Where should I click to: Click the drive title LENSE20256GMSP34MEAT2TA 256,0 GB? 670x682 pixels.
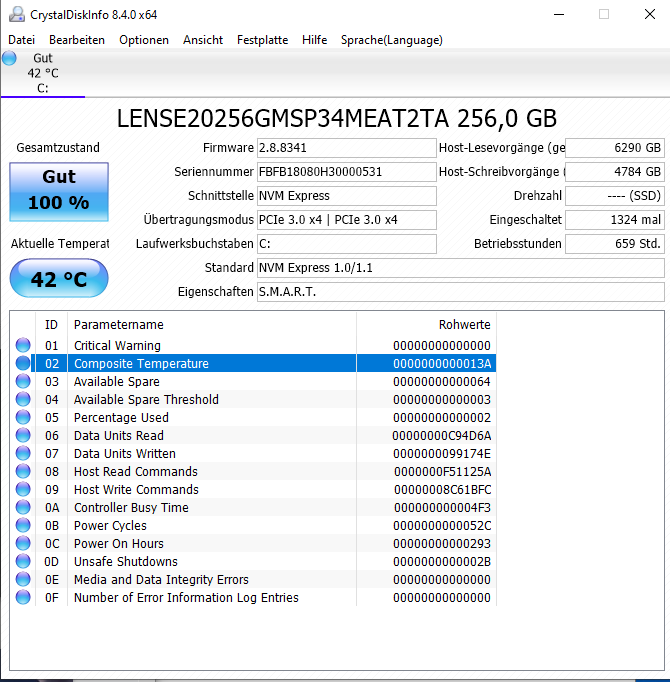coord(337,118)
